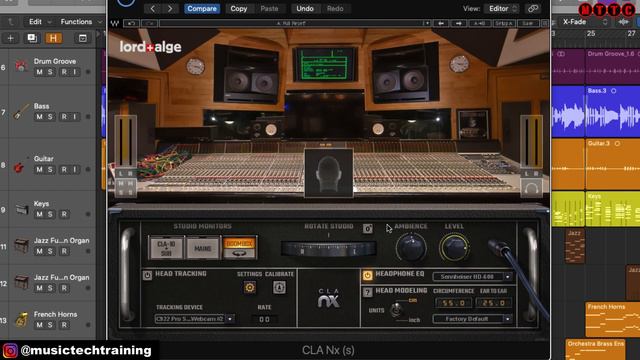640x360 pixels.
Task: Open Head Tracking settings gear
Action: click(250, 287)
